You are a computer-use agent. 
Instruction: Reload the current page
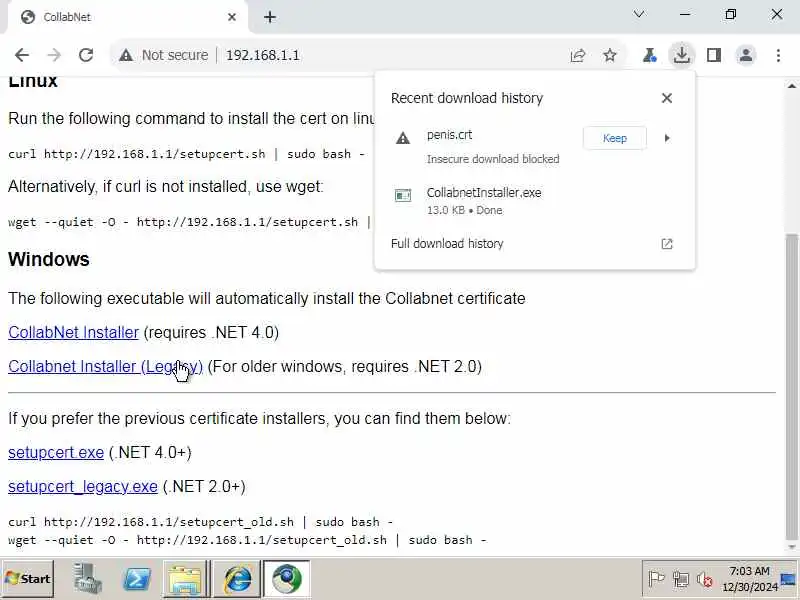click(86, 55)
